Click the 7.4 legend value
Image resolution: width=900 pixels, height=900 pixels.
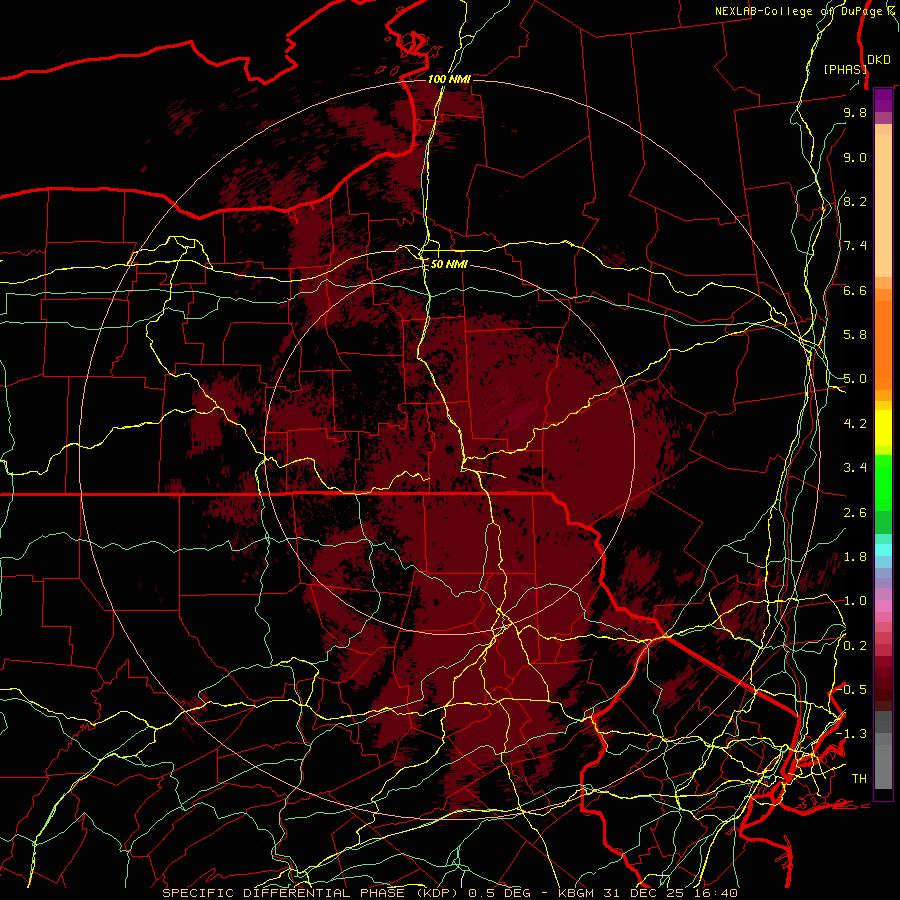(x=855, y=246)
